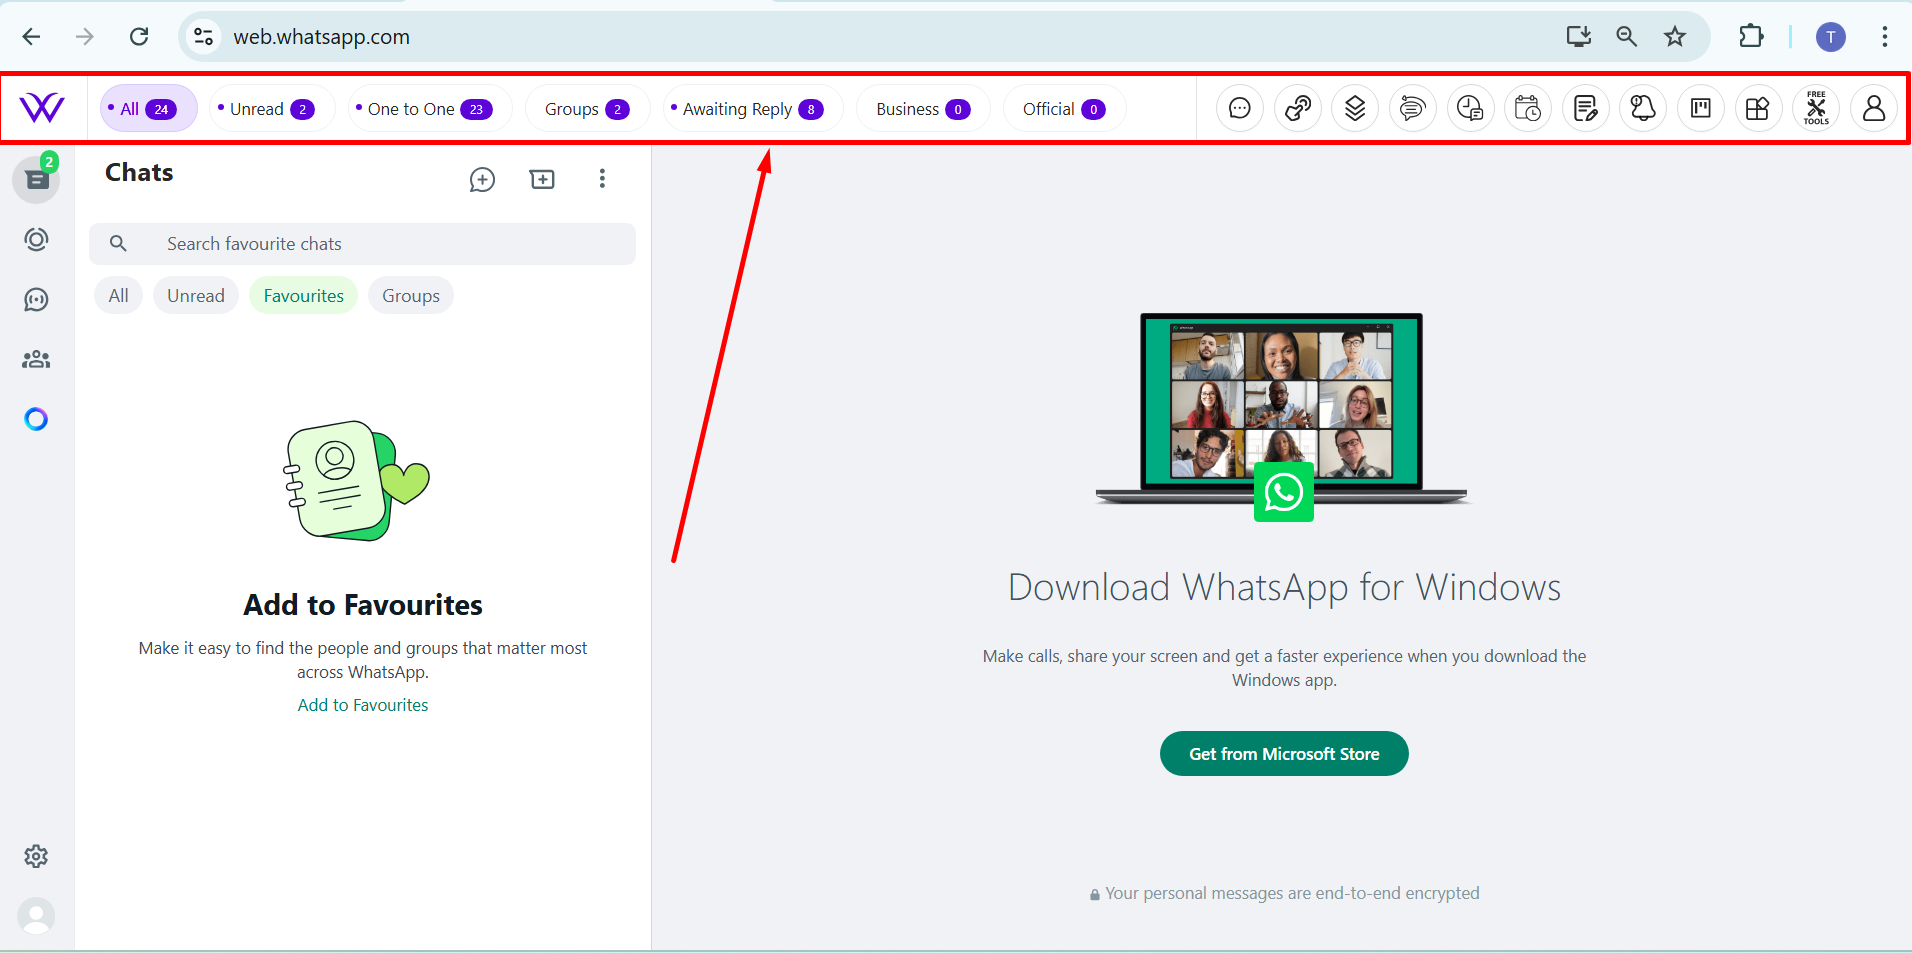The height and width of the screenshot is (953, 1912).
Task: Click the end-to-end encrypted notice
Action: (1284, 893)
